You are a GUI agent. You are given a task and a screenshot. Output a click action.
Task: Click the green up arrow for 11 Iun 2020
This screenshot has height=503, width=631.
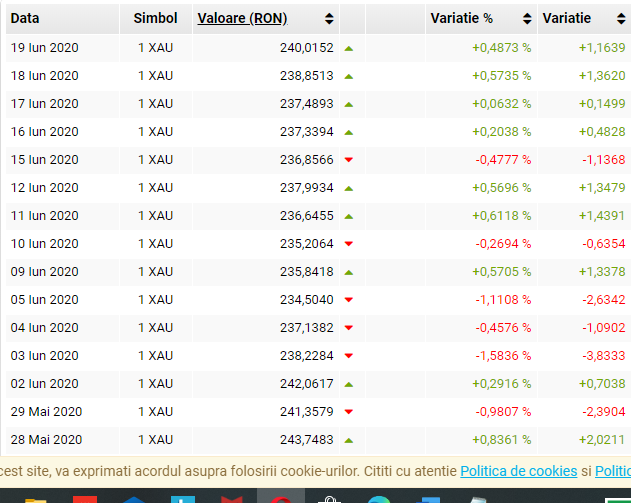coord(349,215)
